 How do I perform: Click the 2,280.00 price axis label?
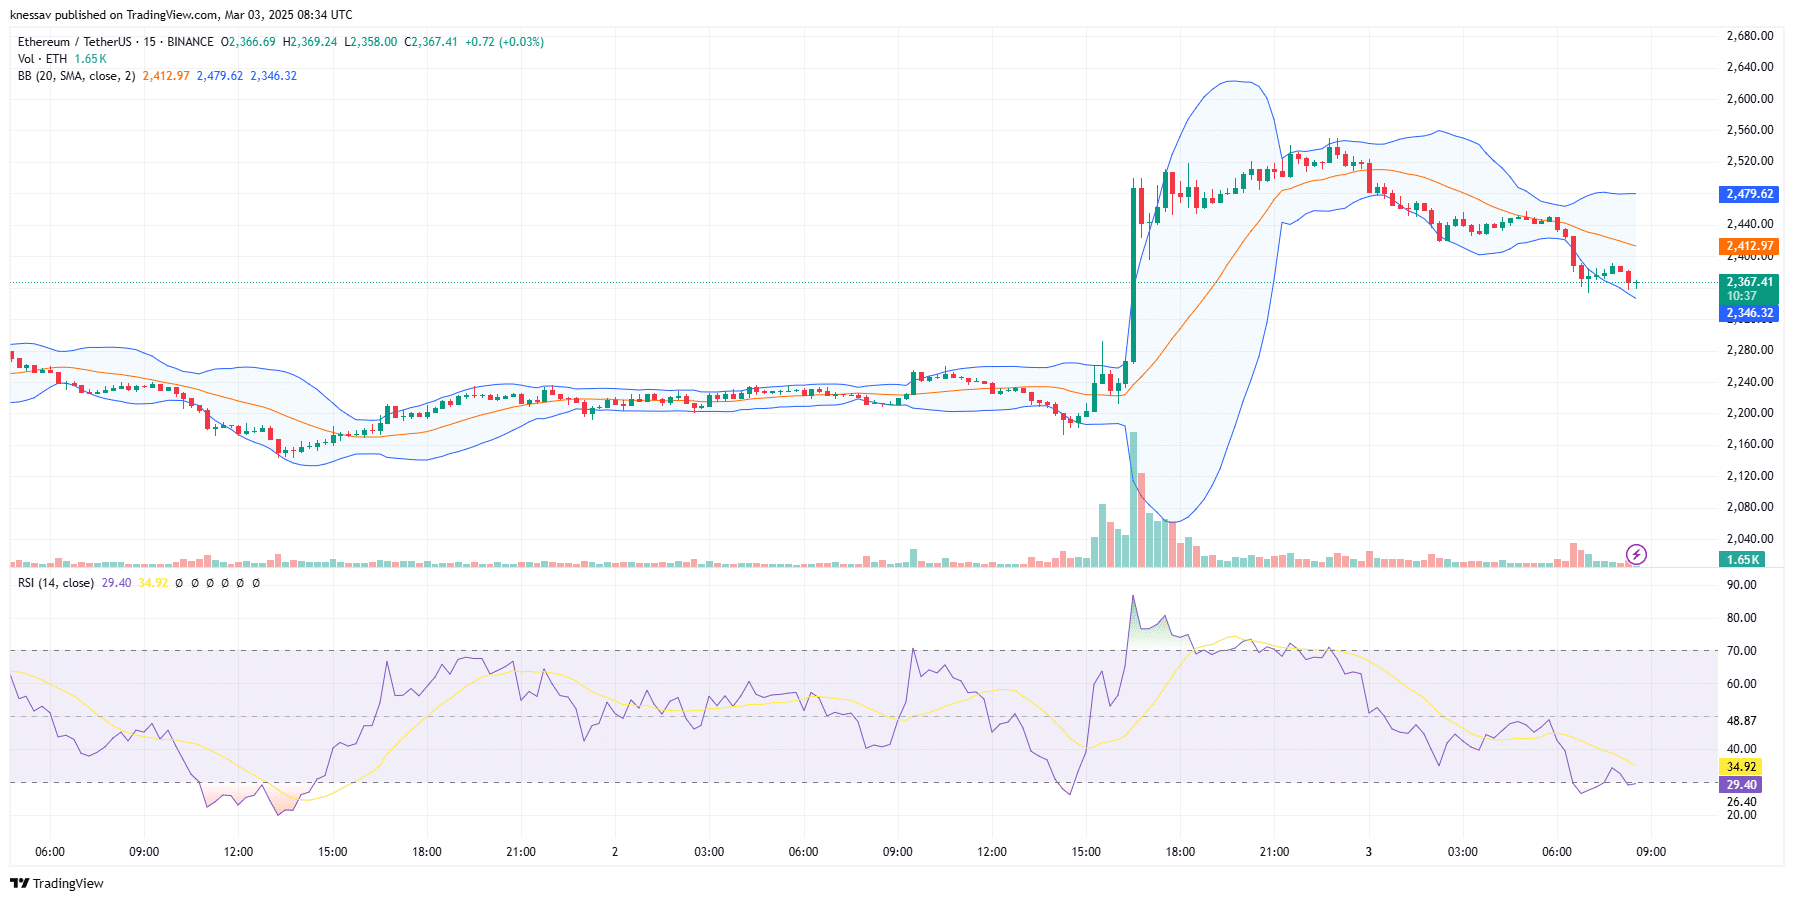[1750, 350]
